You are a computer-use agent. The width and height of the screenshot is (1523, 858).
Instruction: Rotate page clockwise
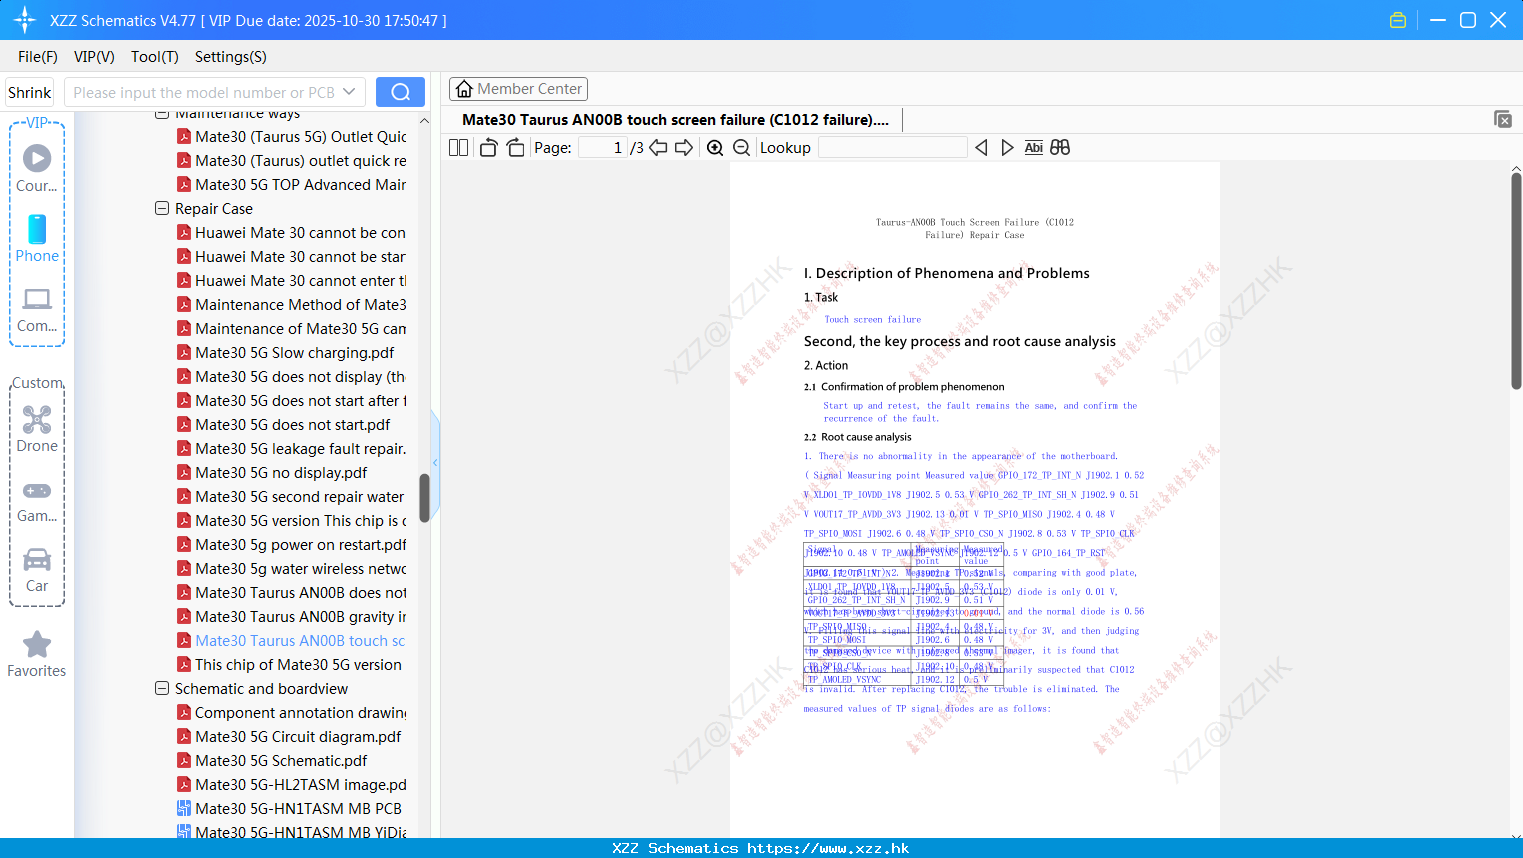[515, 147]
